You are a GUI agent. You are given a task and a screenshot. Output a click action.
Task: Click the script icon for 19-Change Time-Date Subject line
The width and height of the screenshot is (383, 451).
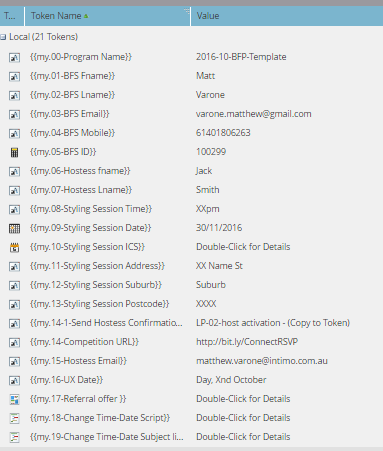click(x=14, y=437)
